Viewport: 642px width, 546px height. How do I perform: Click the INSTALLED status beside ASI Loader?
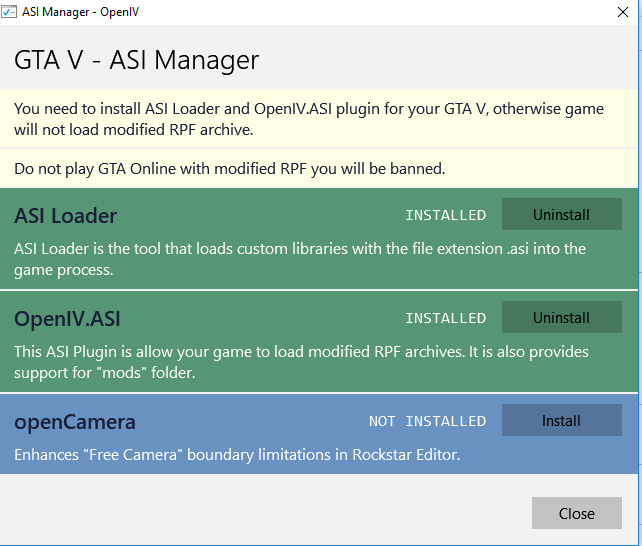pyautogui.click(x=445, y=216)
